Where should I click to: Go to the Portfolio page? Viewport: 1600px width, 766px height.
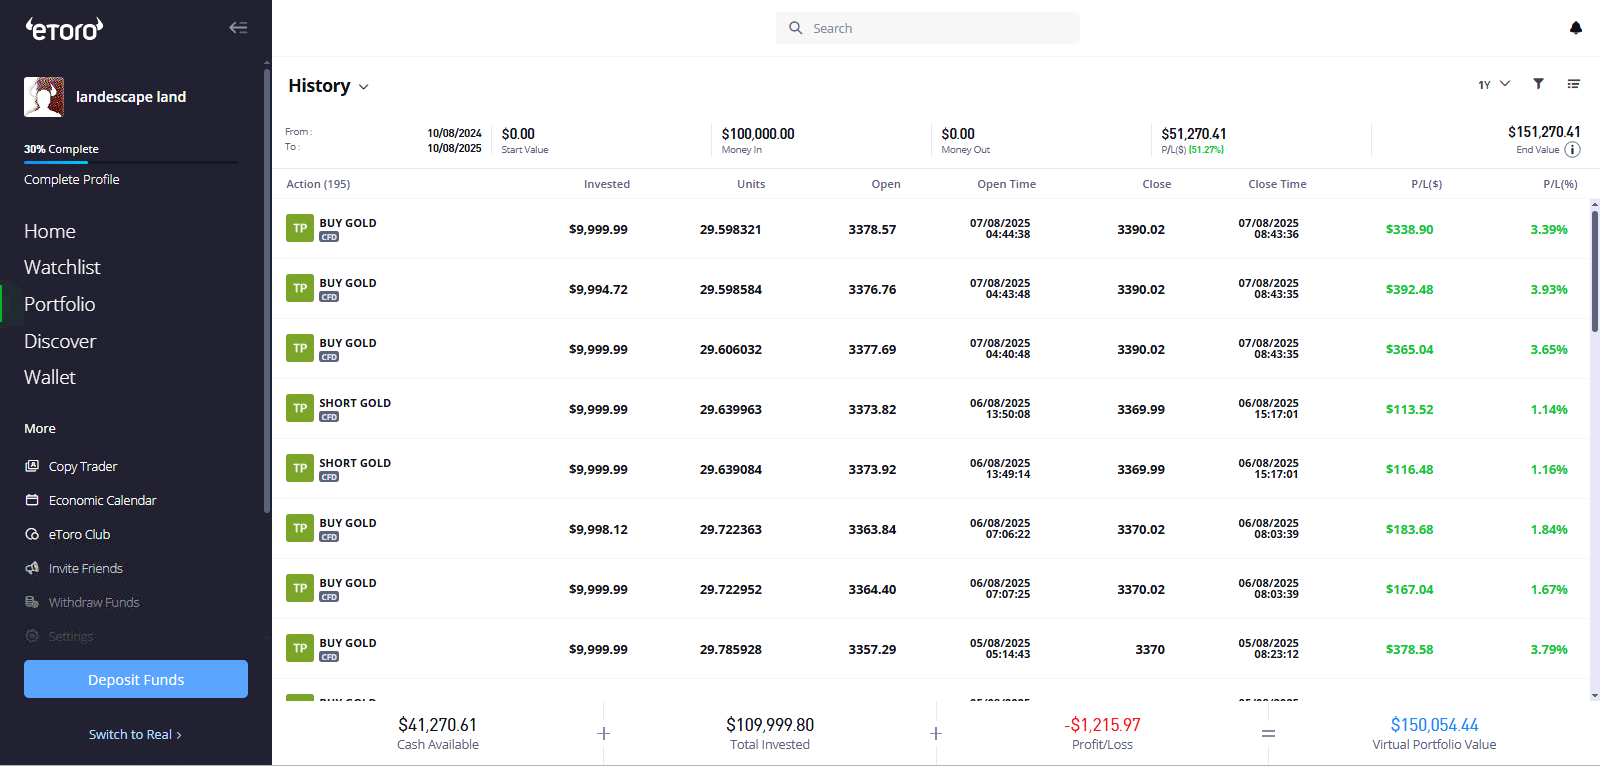(60, 304)
